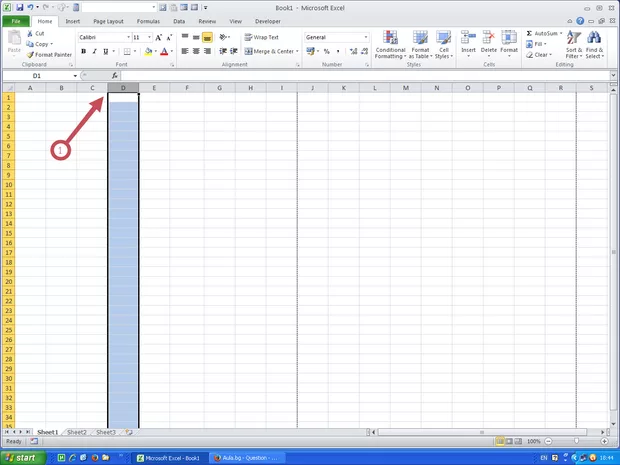Apply the red Font Color
The image size is (620, 465).
point(164,51)
